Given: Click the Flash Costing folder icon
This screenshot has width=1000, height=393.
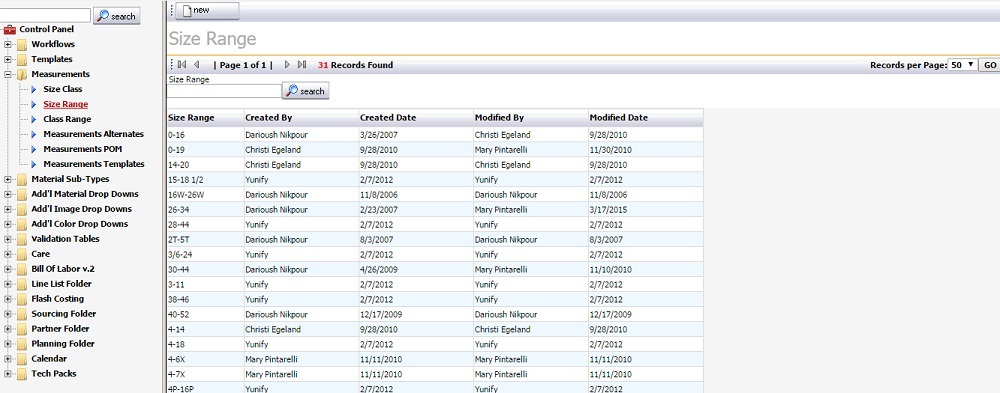Looking at the screenshot, I should (x=22, y=299).
